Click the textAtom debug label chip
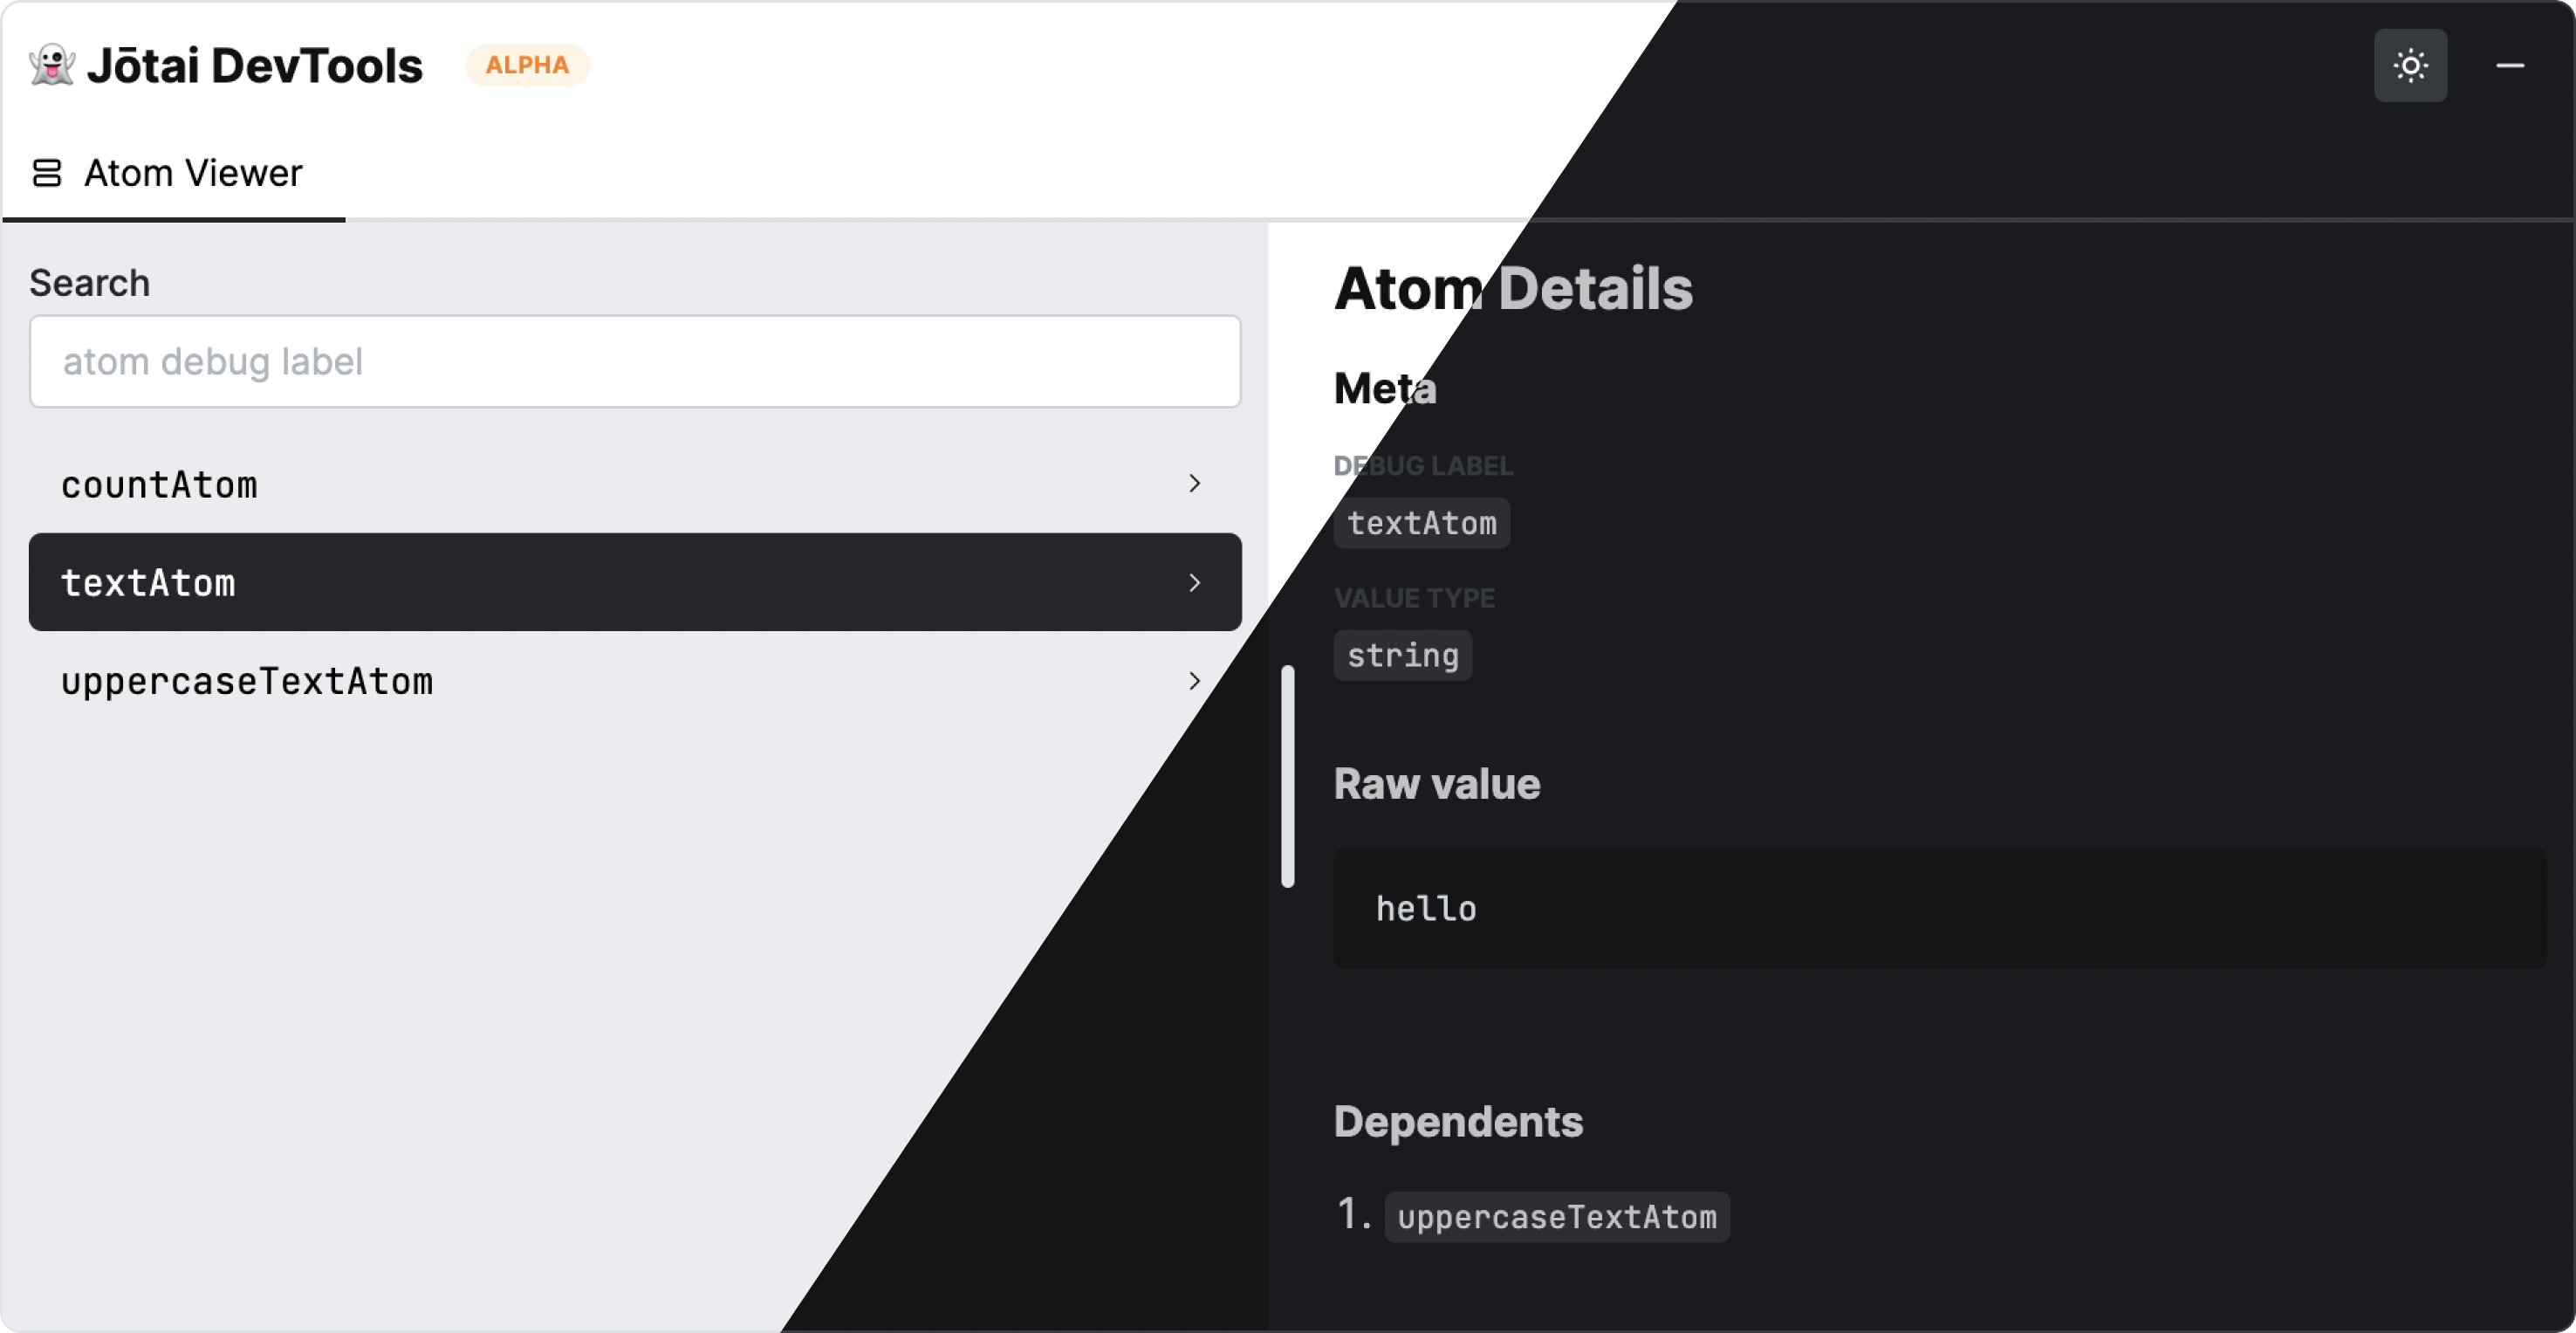Image resolution: width=2576 pixels, height=1333 pixels. point(1422,522)
